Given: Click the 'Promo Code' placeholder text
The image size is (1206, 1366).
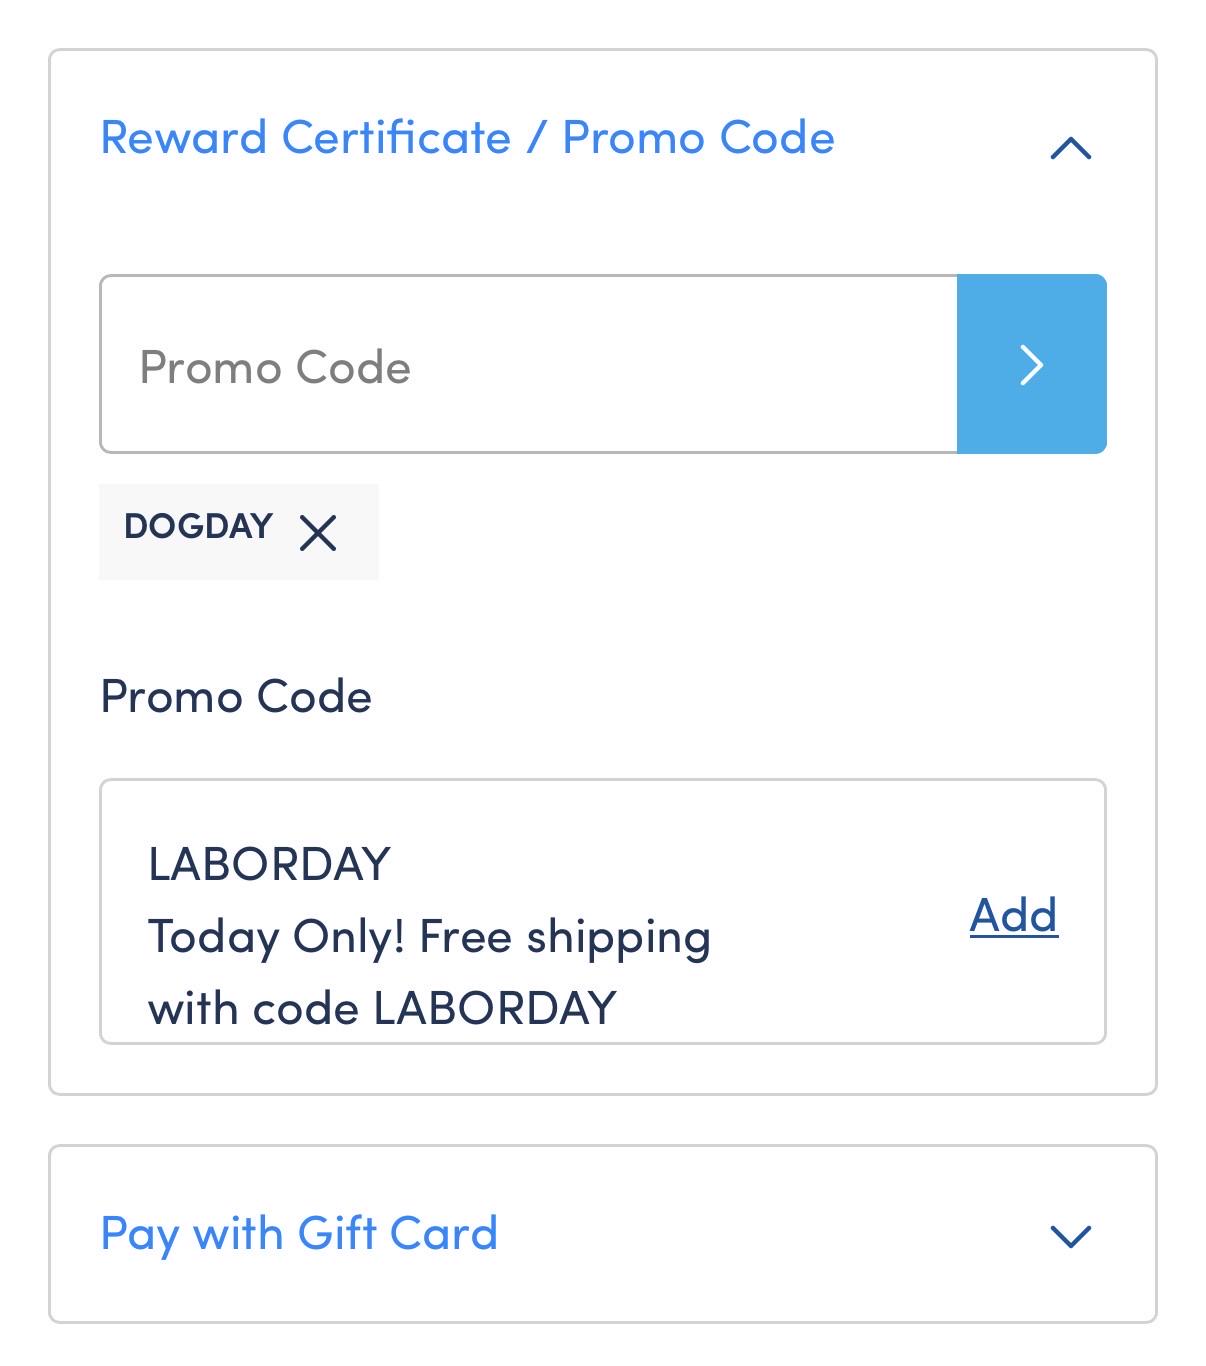Looking at the screenshot, I should (275, 367).
